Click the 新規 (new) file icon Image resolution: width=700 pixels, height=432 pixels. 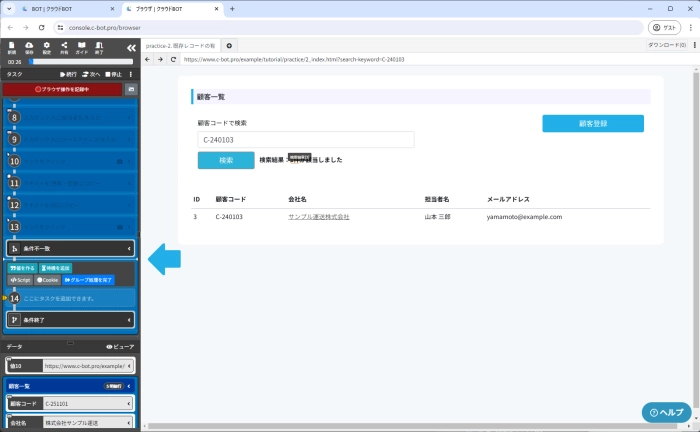click(x=11, y=47)
